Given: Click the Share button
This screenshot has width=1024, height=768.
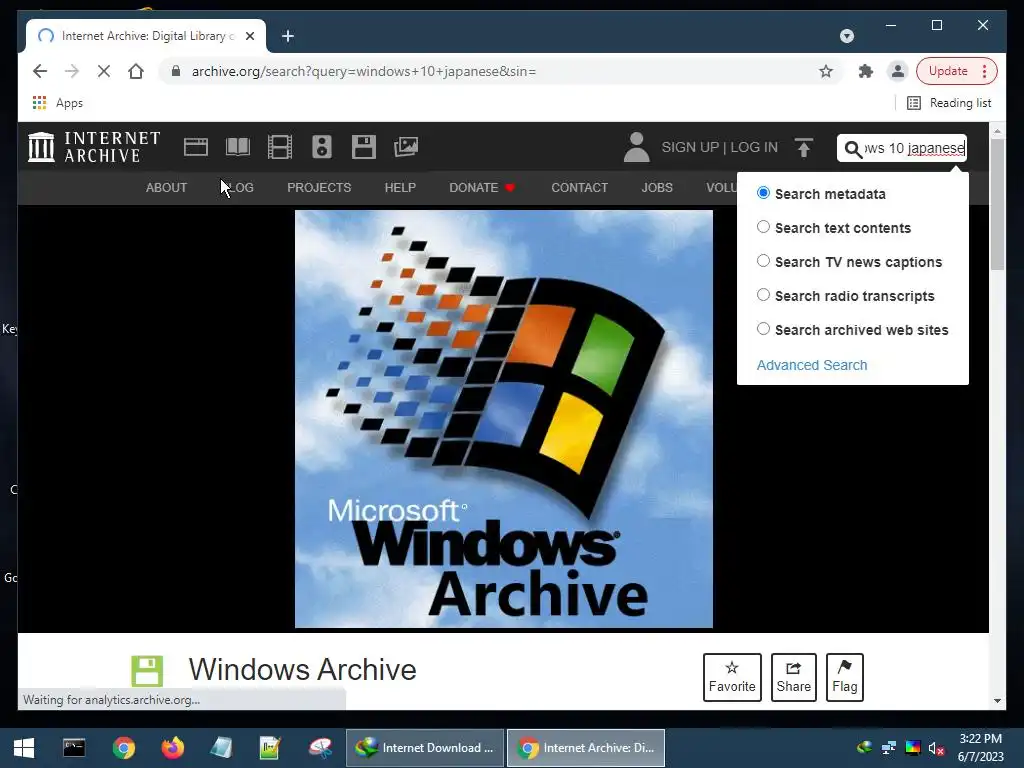Looking at the screenshot, I should (x=793, y=677).
